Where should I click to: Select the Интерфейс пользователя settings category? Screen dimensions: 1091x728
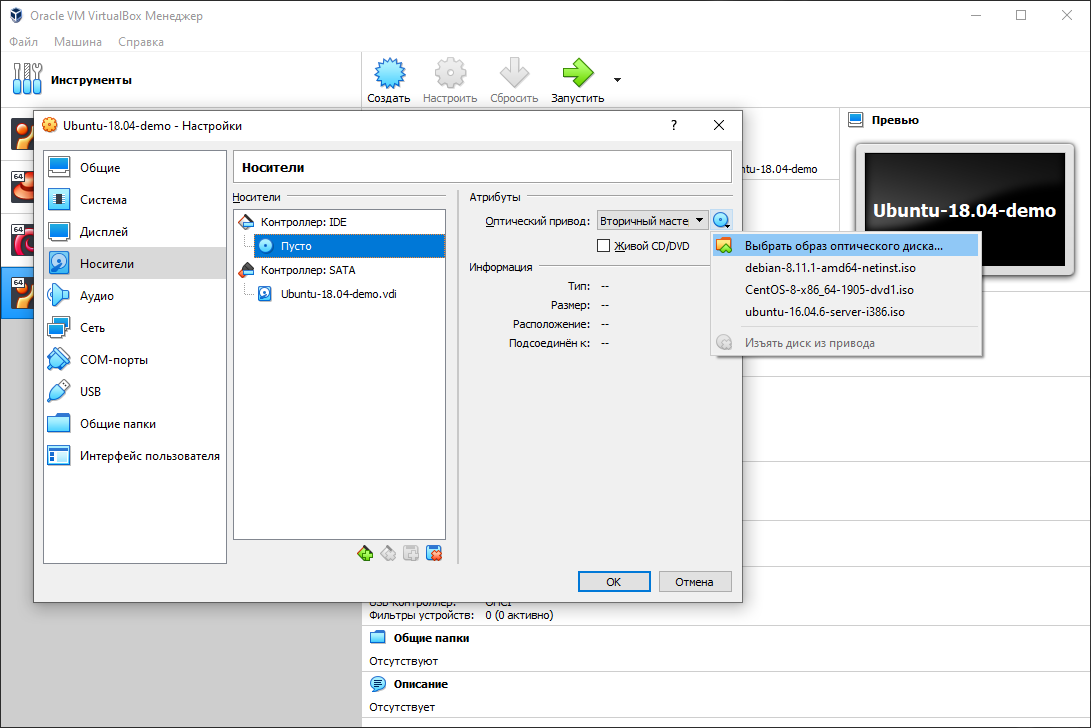[135, 456]
